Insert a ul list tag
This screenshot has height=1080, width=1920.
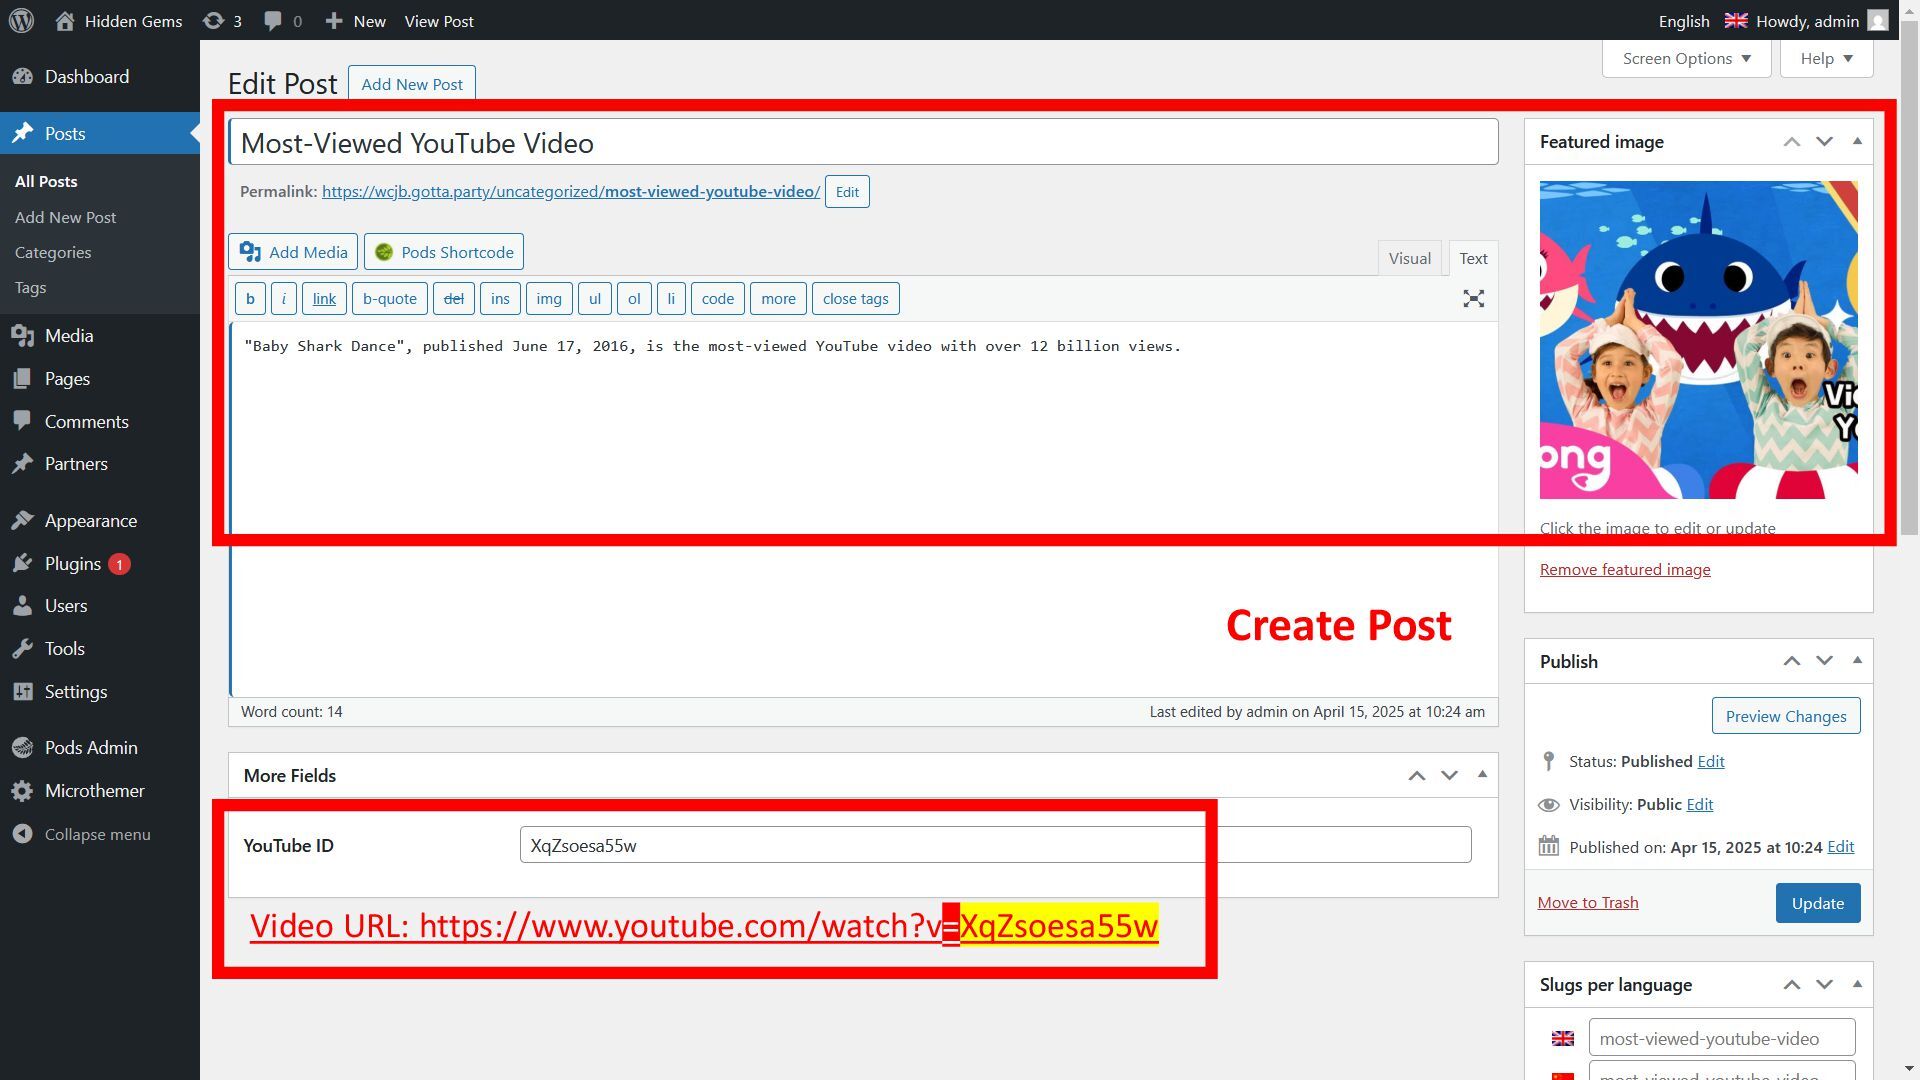coord(595,299)
